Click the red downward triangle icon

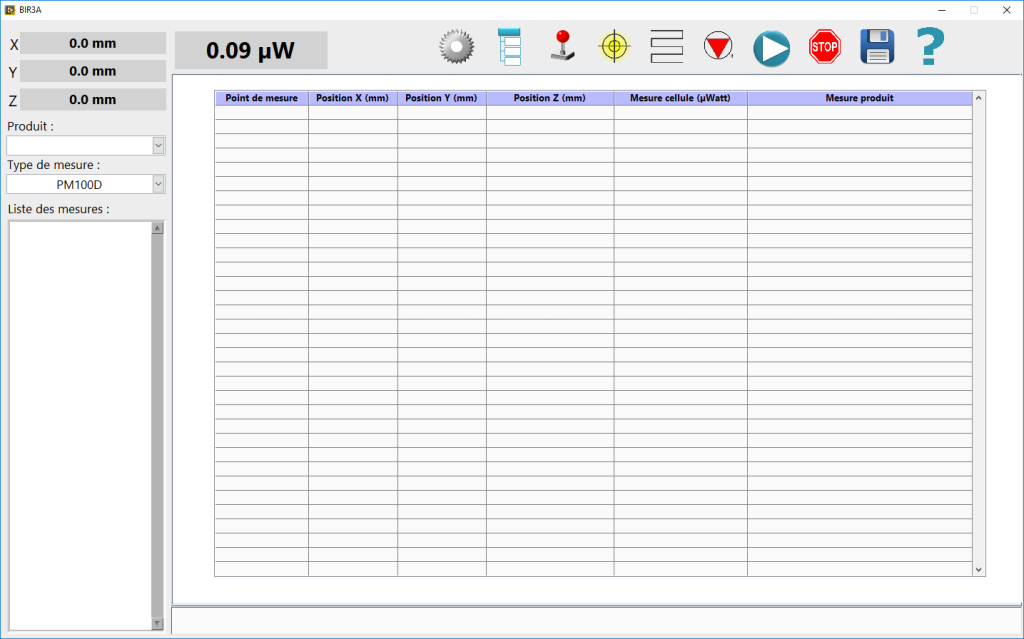[x=718, y=46]
